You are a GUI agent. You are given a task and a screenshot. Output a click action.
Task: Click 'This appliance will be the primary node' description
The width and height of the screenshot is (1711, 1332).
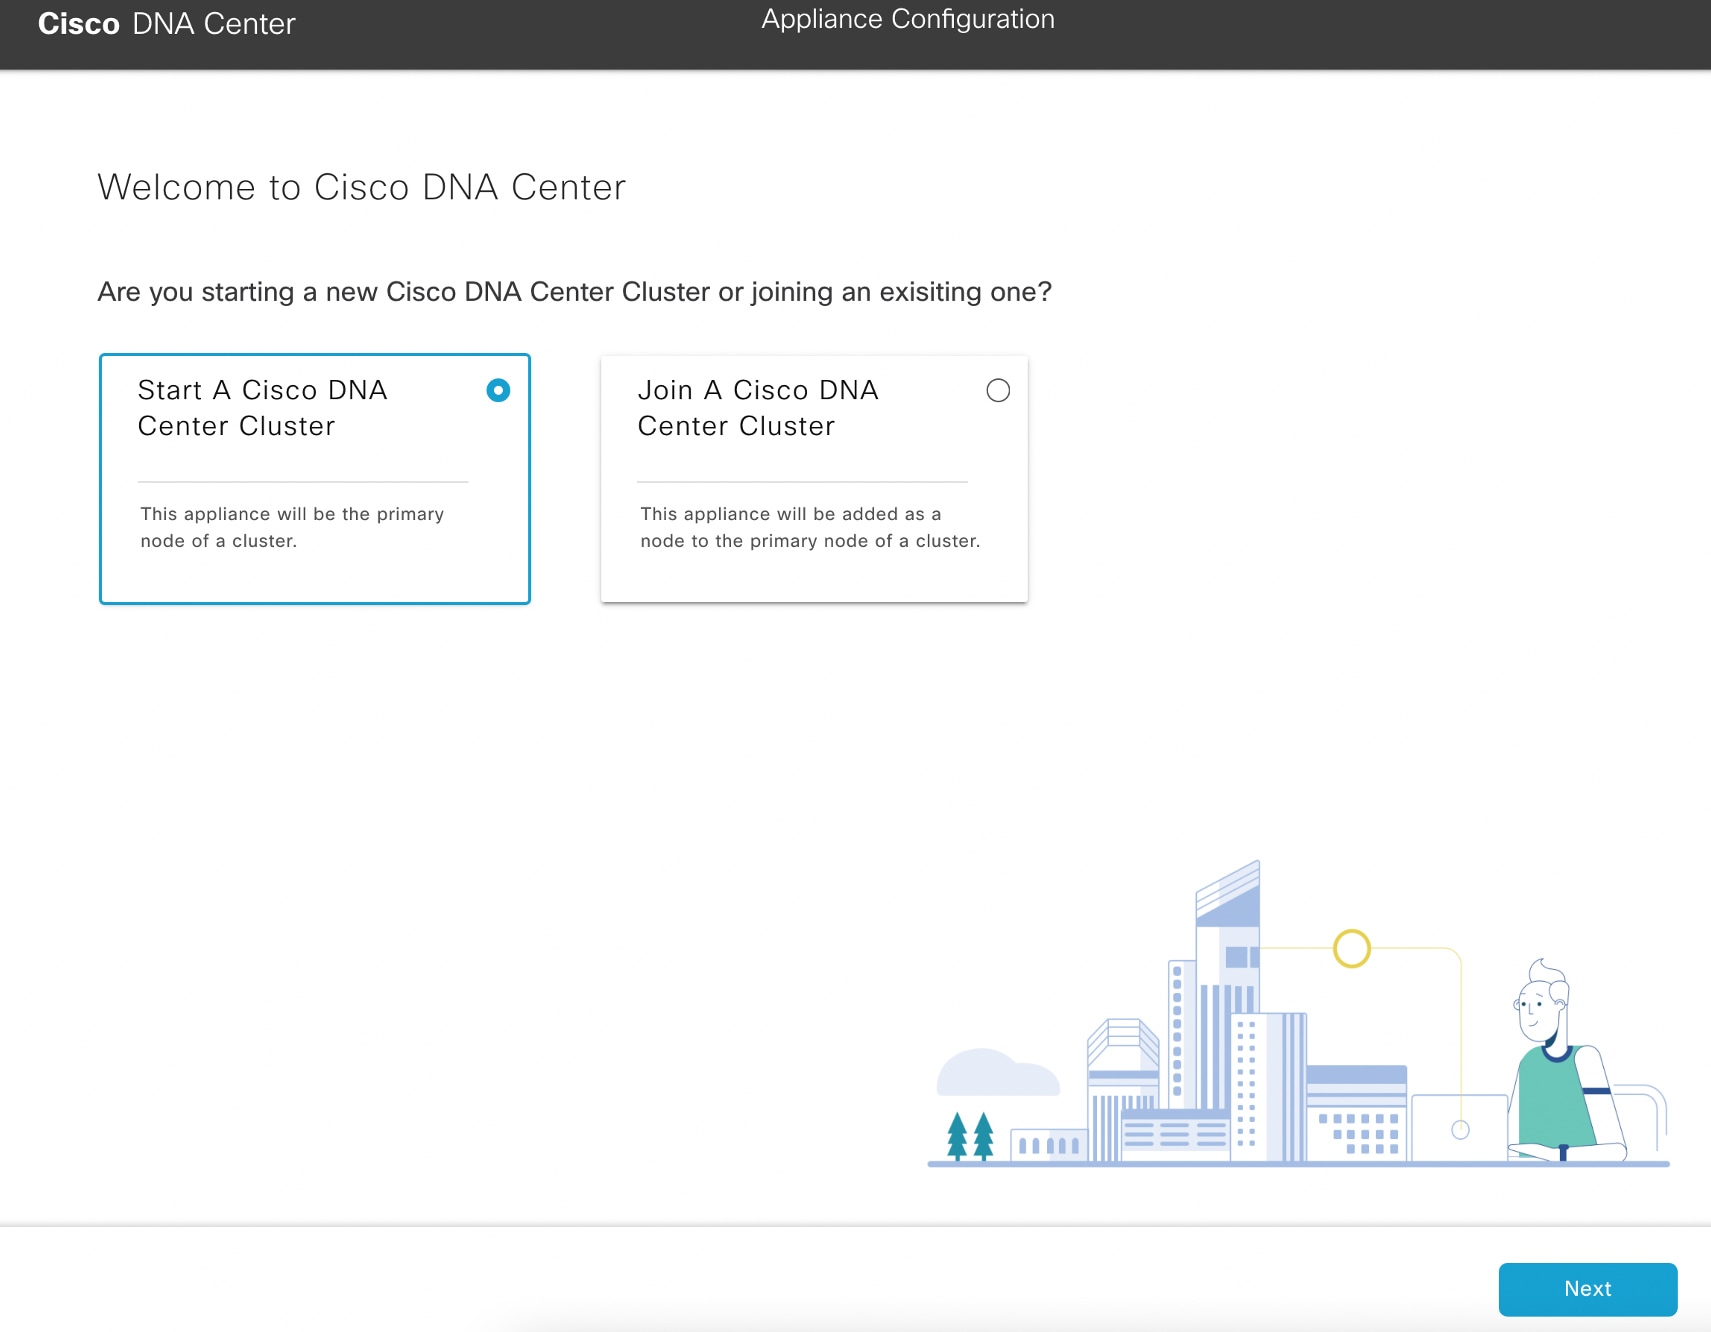pyautogui.click(x=292, y=527)
